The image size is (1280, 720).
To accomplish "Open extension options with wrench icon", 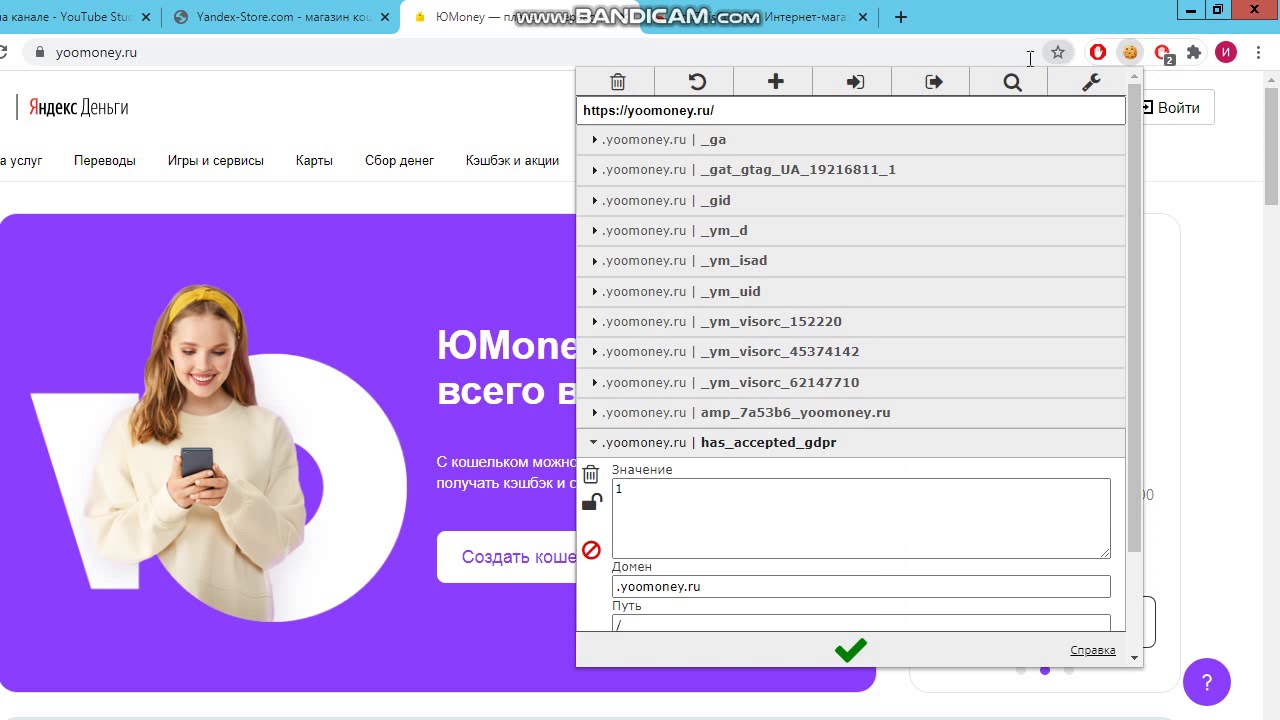I will click(1091, 82).
